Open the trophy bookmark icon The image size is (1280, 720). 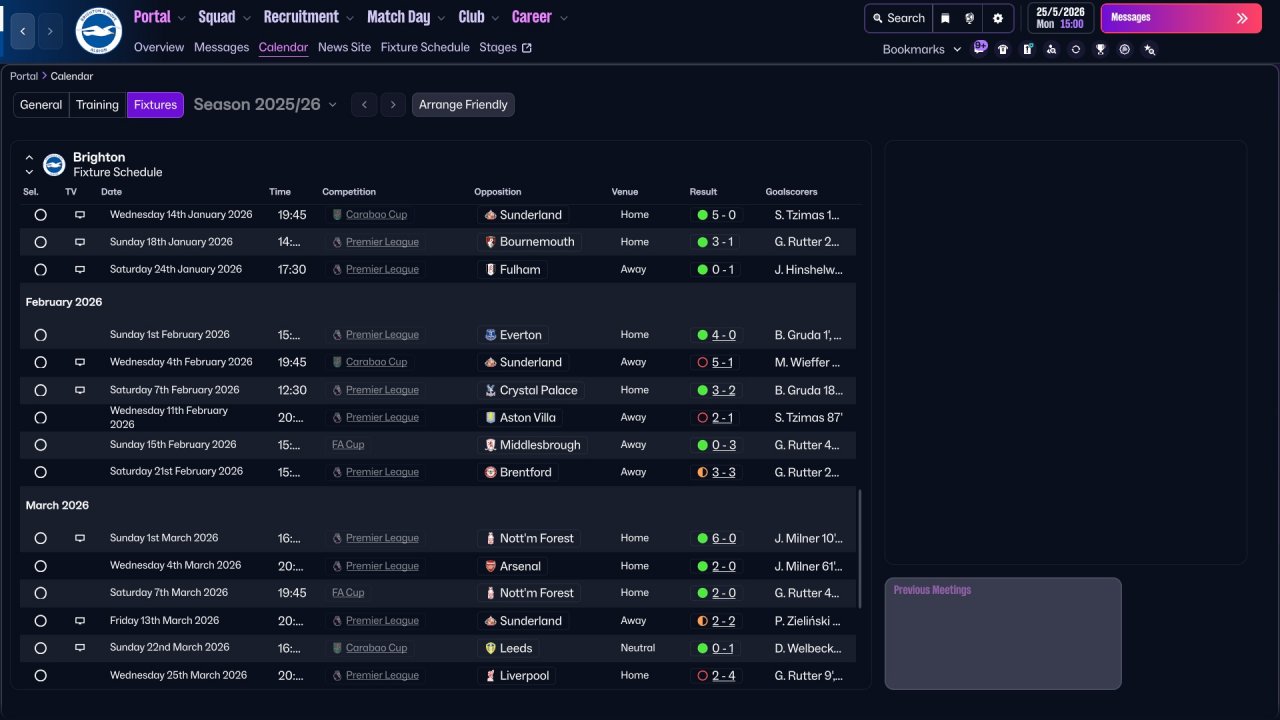(x=1100, y=49)
